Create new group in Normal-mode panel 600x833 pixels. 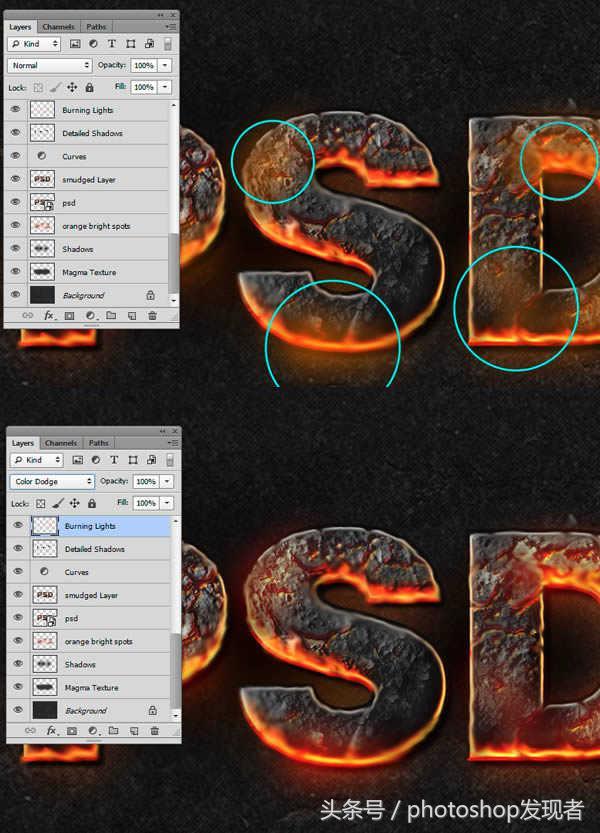pyautogui.click(x=111, y=316)
